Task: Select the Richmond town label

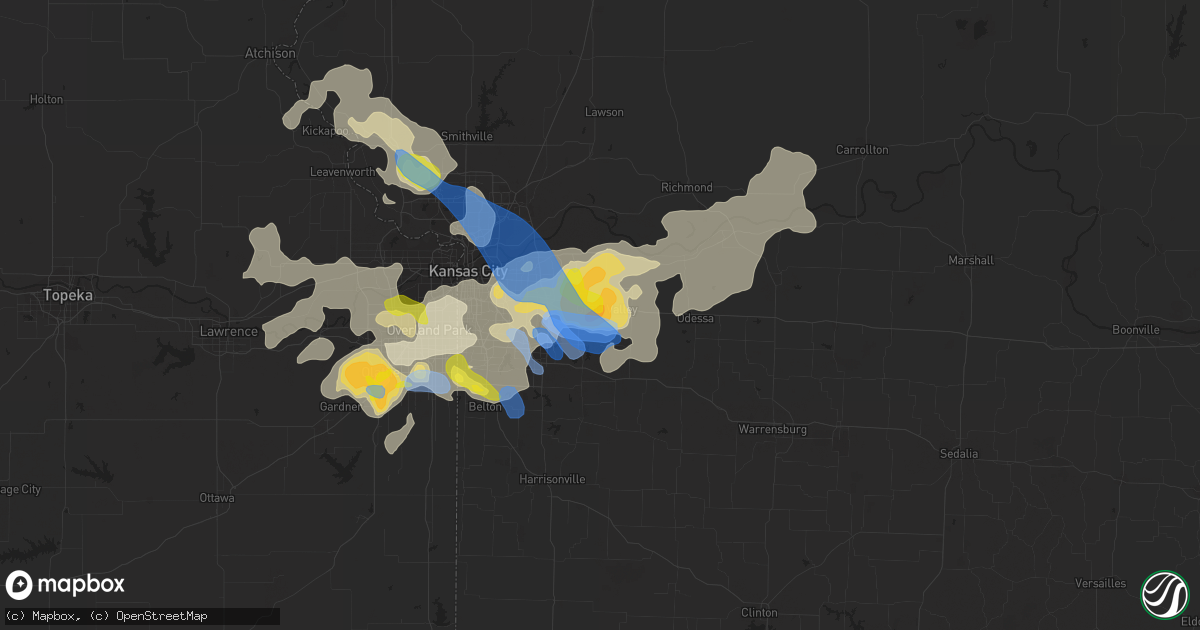Action: tap(687, 187)
